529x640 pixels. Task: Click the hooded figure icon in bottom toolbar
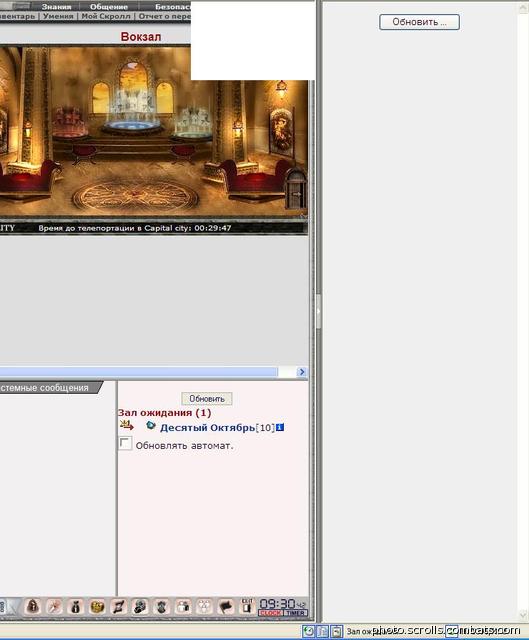(x=33, y=607)
